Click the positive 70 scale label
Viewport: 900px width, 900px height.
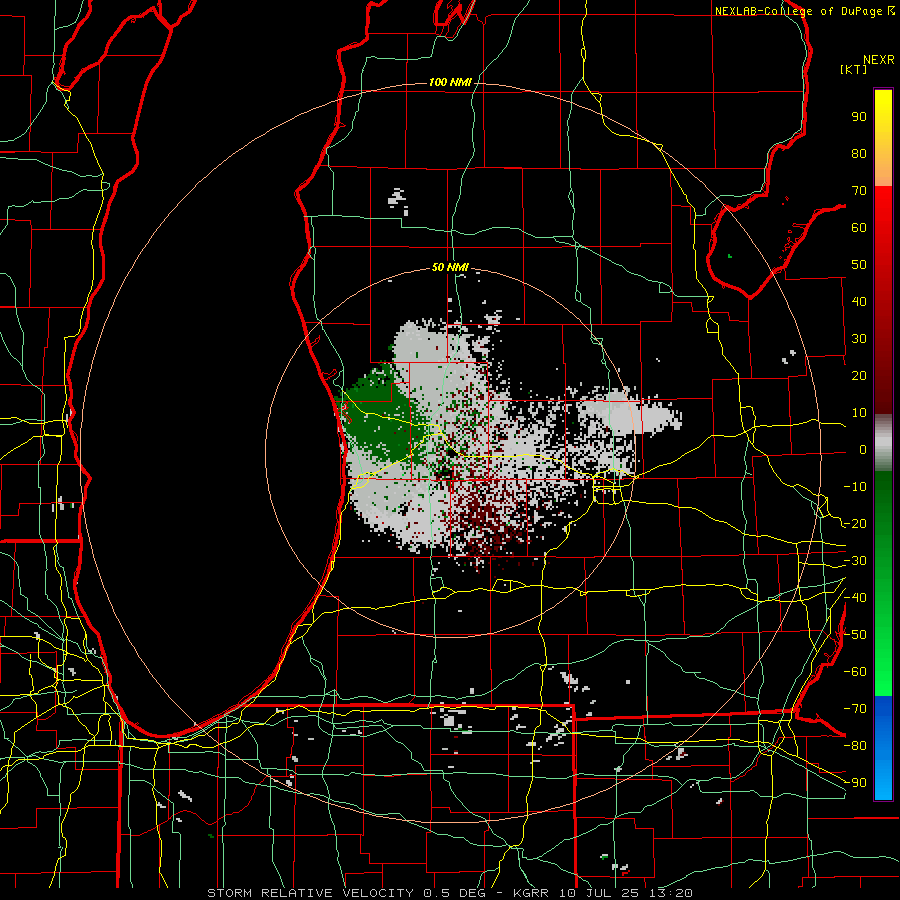coord(859,191)
